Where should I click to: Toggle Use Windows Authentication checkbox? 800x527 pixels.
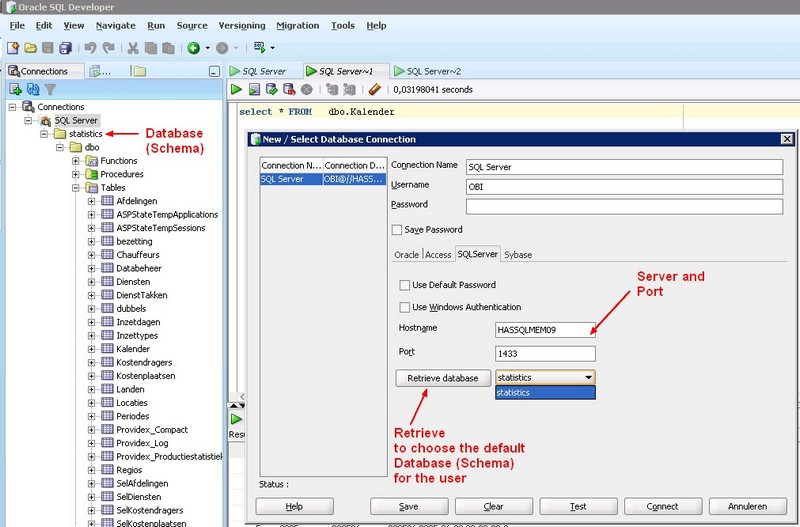405,307
